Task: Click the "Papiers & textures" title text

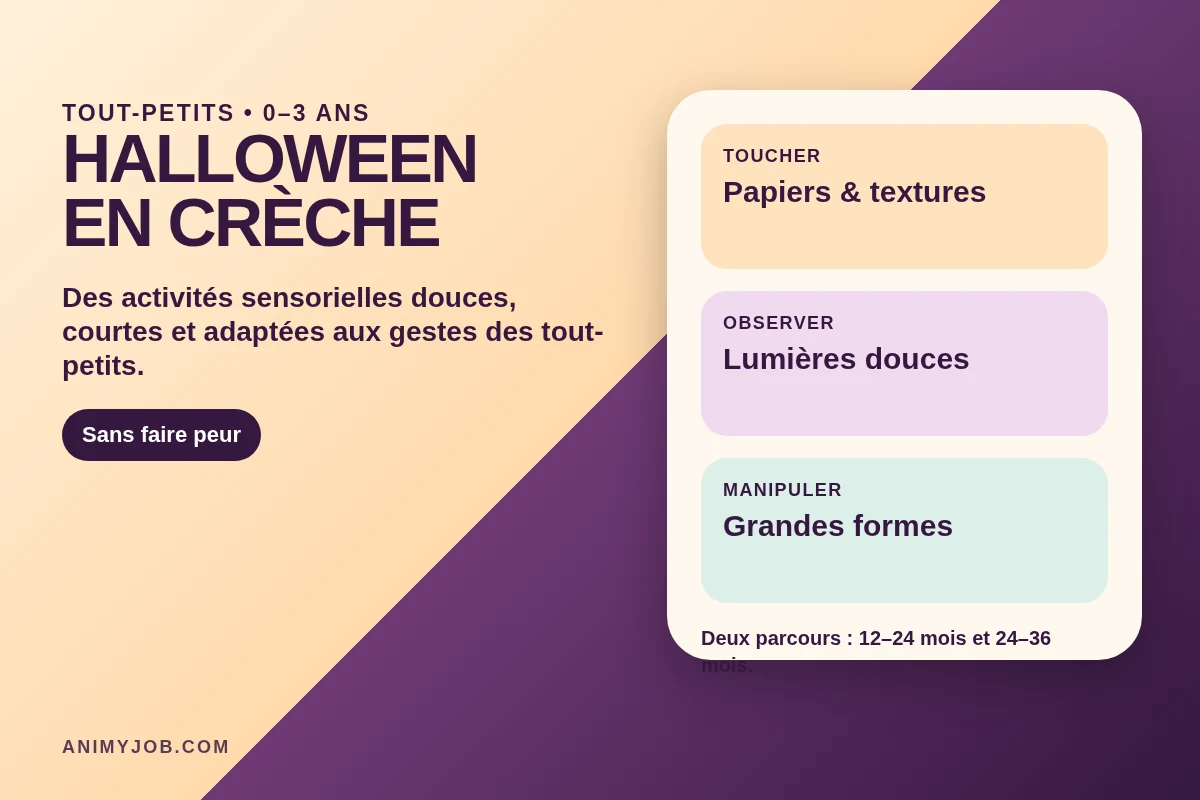Action: (x=855, y=192)
